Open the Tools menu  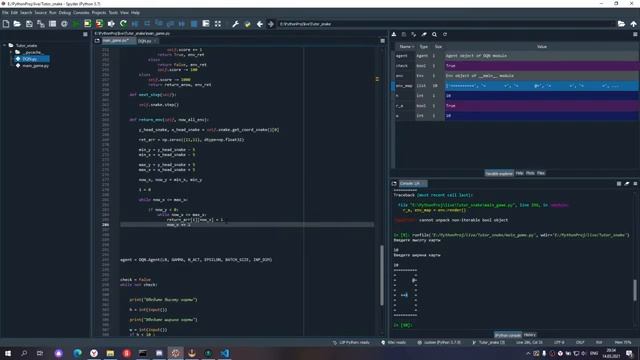113,13
